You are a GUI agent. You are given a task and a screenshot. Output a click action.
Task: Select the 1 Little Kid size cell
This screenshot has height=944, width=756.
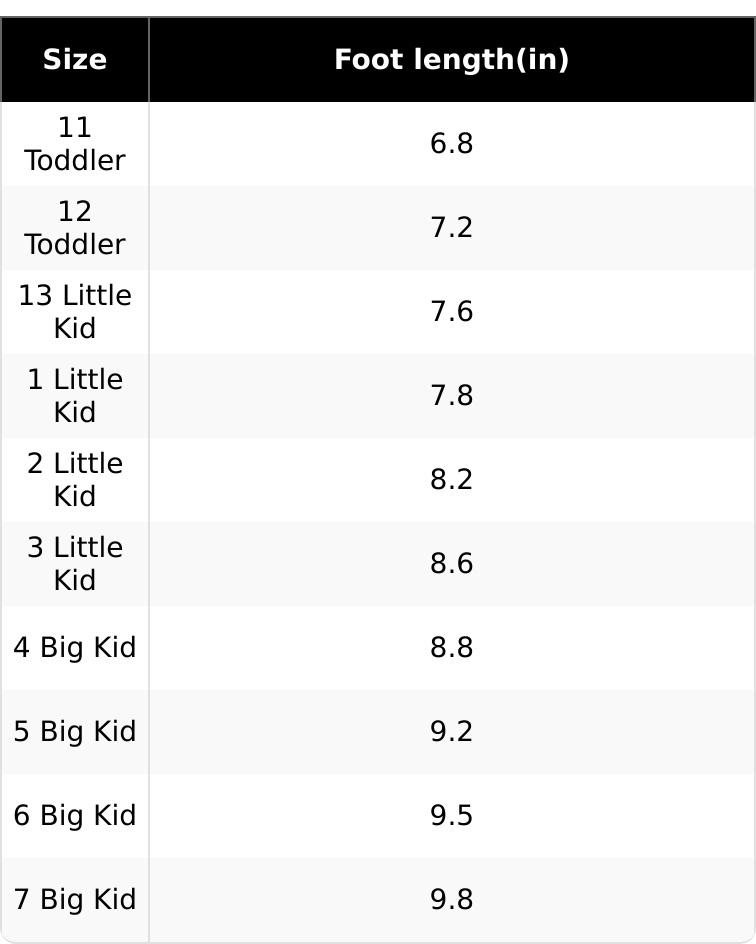75,396
